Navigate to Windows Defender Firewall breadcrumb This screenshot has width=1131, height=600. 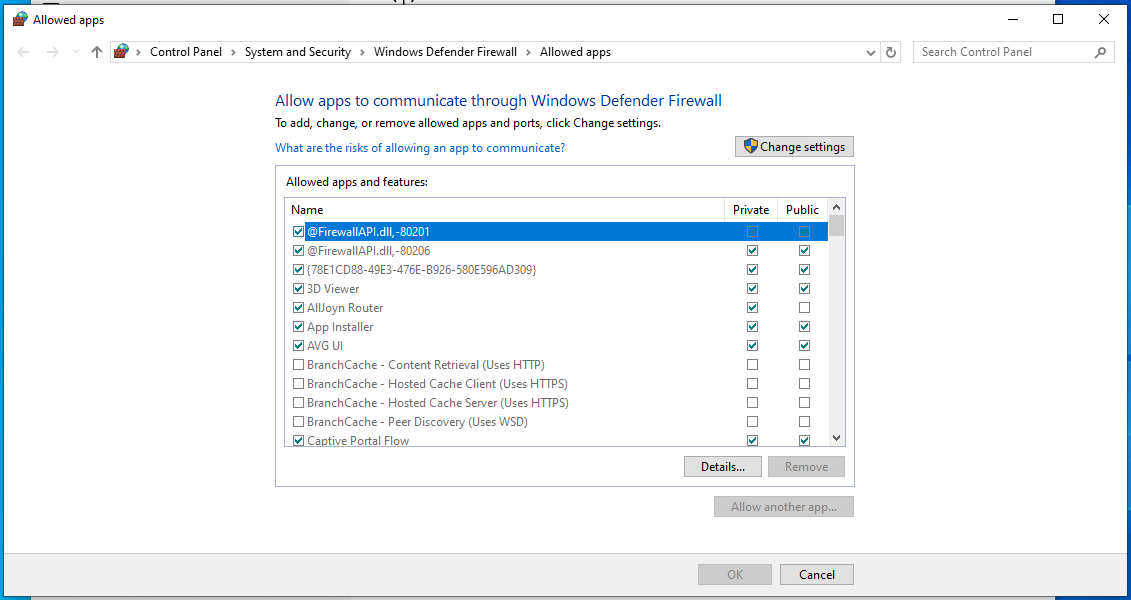coord(445,52)
